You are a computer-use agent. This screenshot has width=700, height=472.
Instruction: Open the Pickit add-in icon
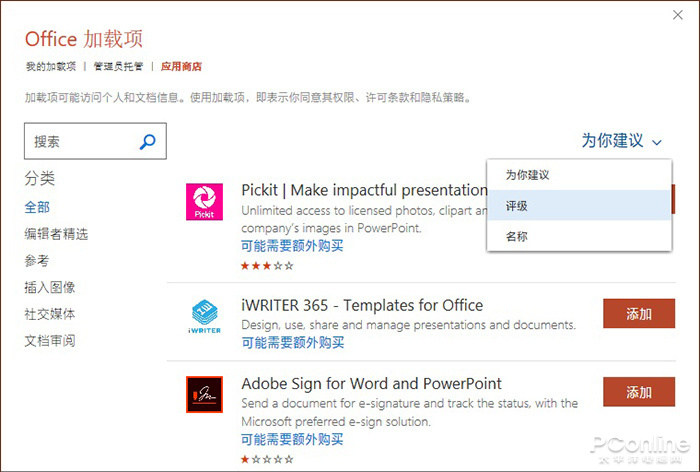[x=204, y=202]
